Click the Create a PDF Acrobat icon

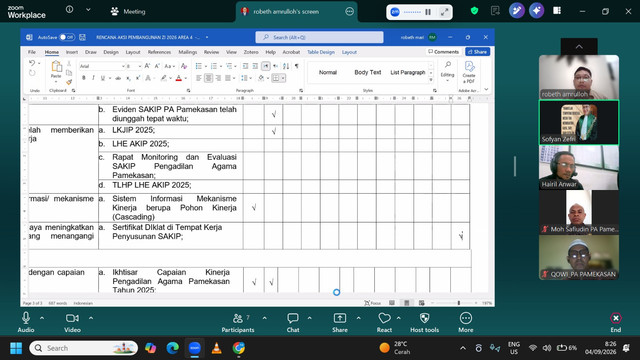(x=469, y=72)
